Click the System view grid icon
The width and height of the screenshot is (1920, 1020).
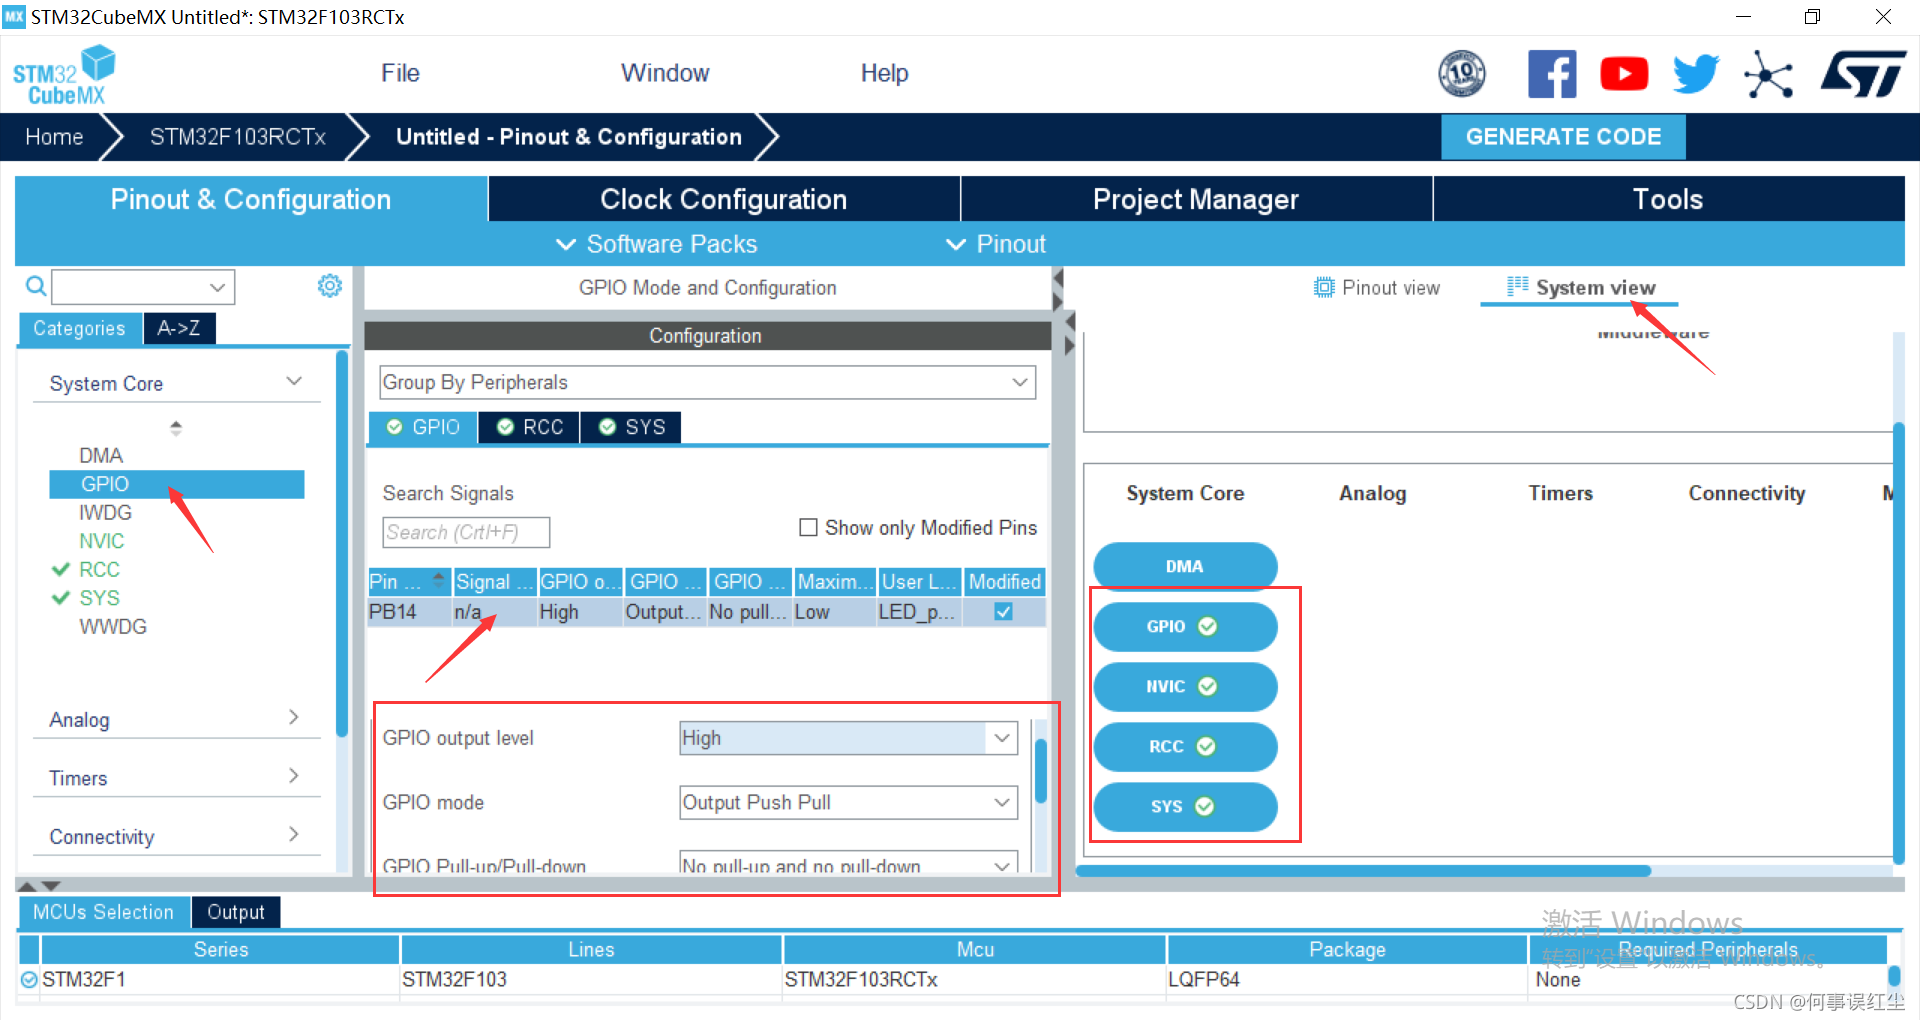pos(1517,287)
